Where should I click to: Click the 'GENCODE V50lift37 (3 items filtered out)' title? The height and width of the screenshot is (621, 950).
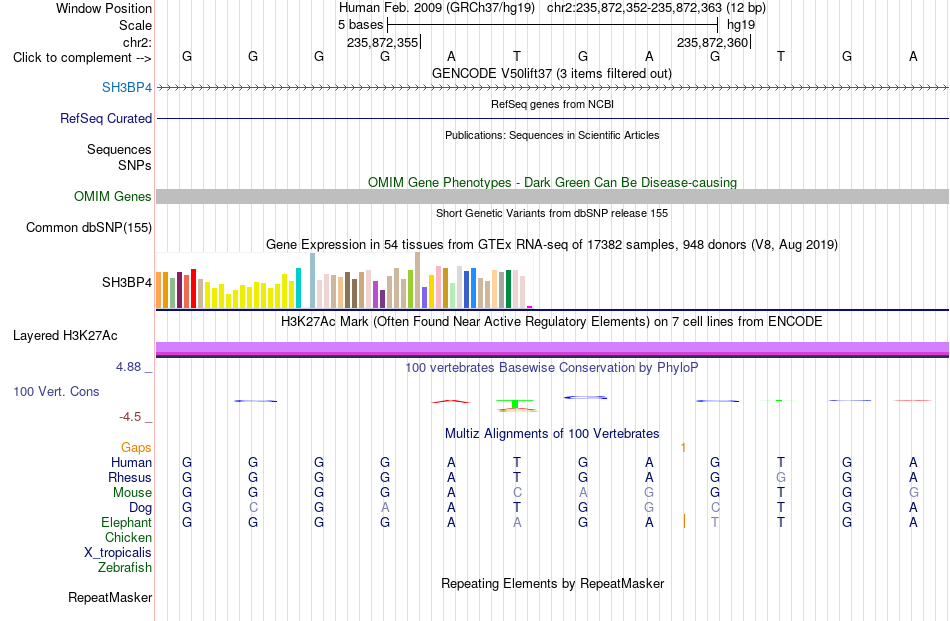pyautogui.click(x=551, y=73)
